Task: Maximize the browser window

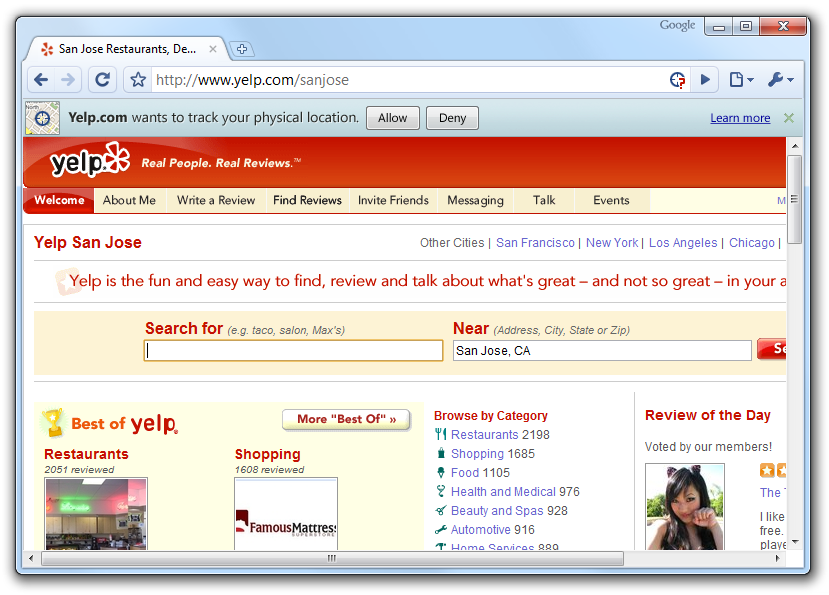Action: (746, 26)
